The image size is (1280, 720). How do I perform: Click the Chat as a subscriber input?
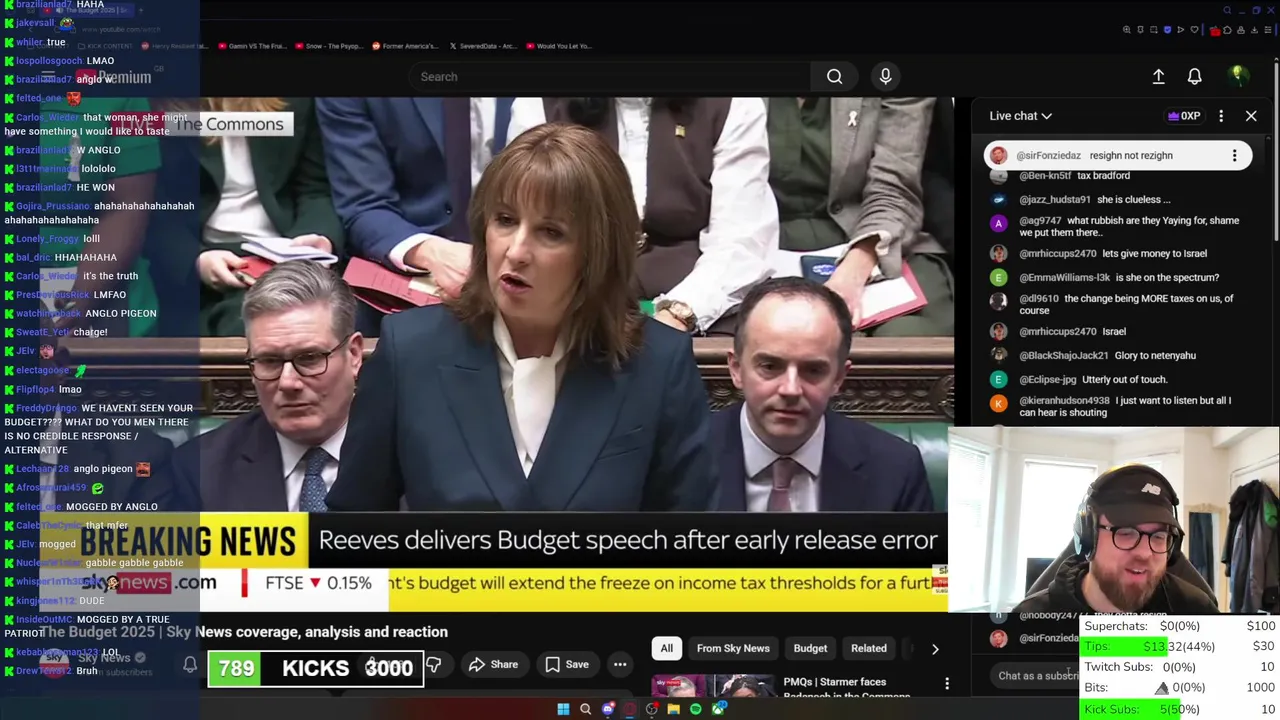tap(1038, 676)
